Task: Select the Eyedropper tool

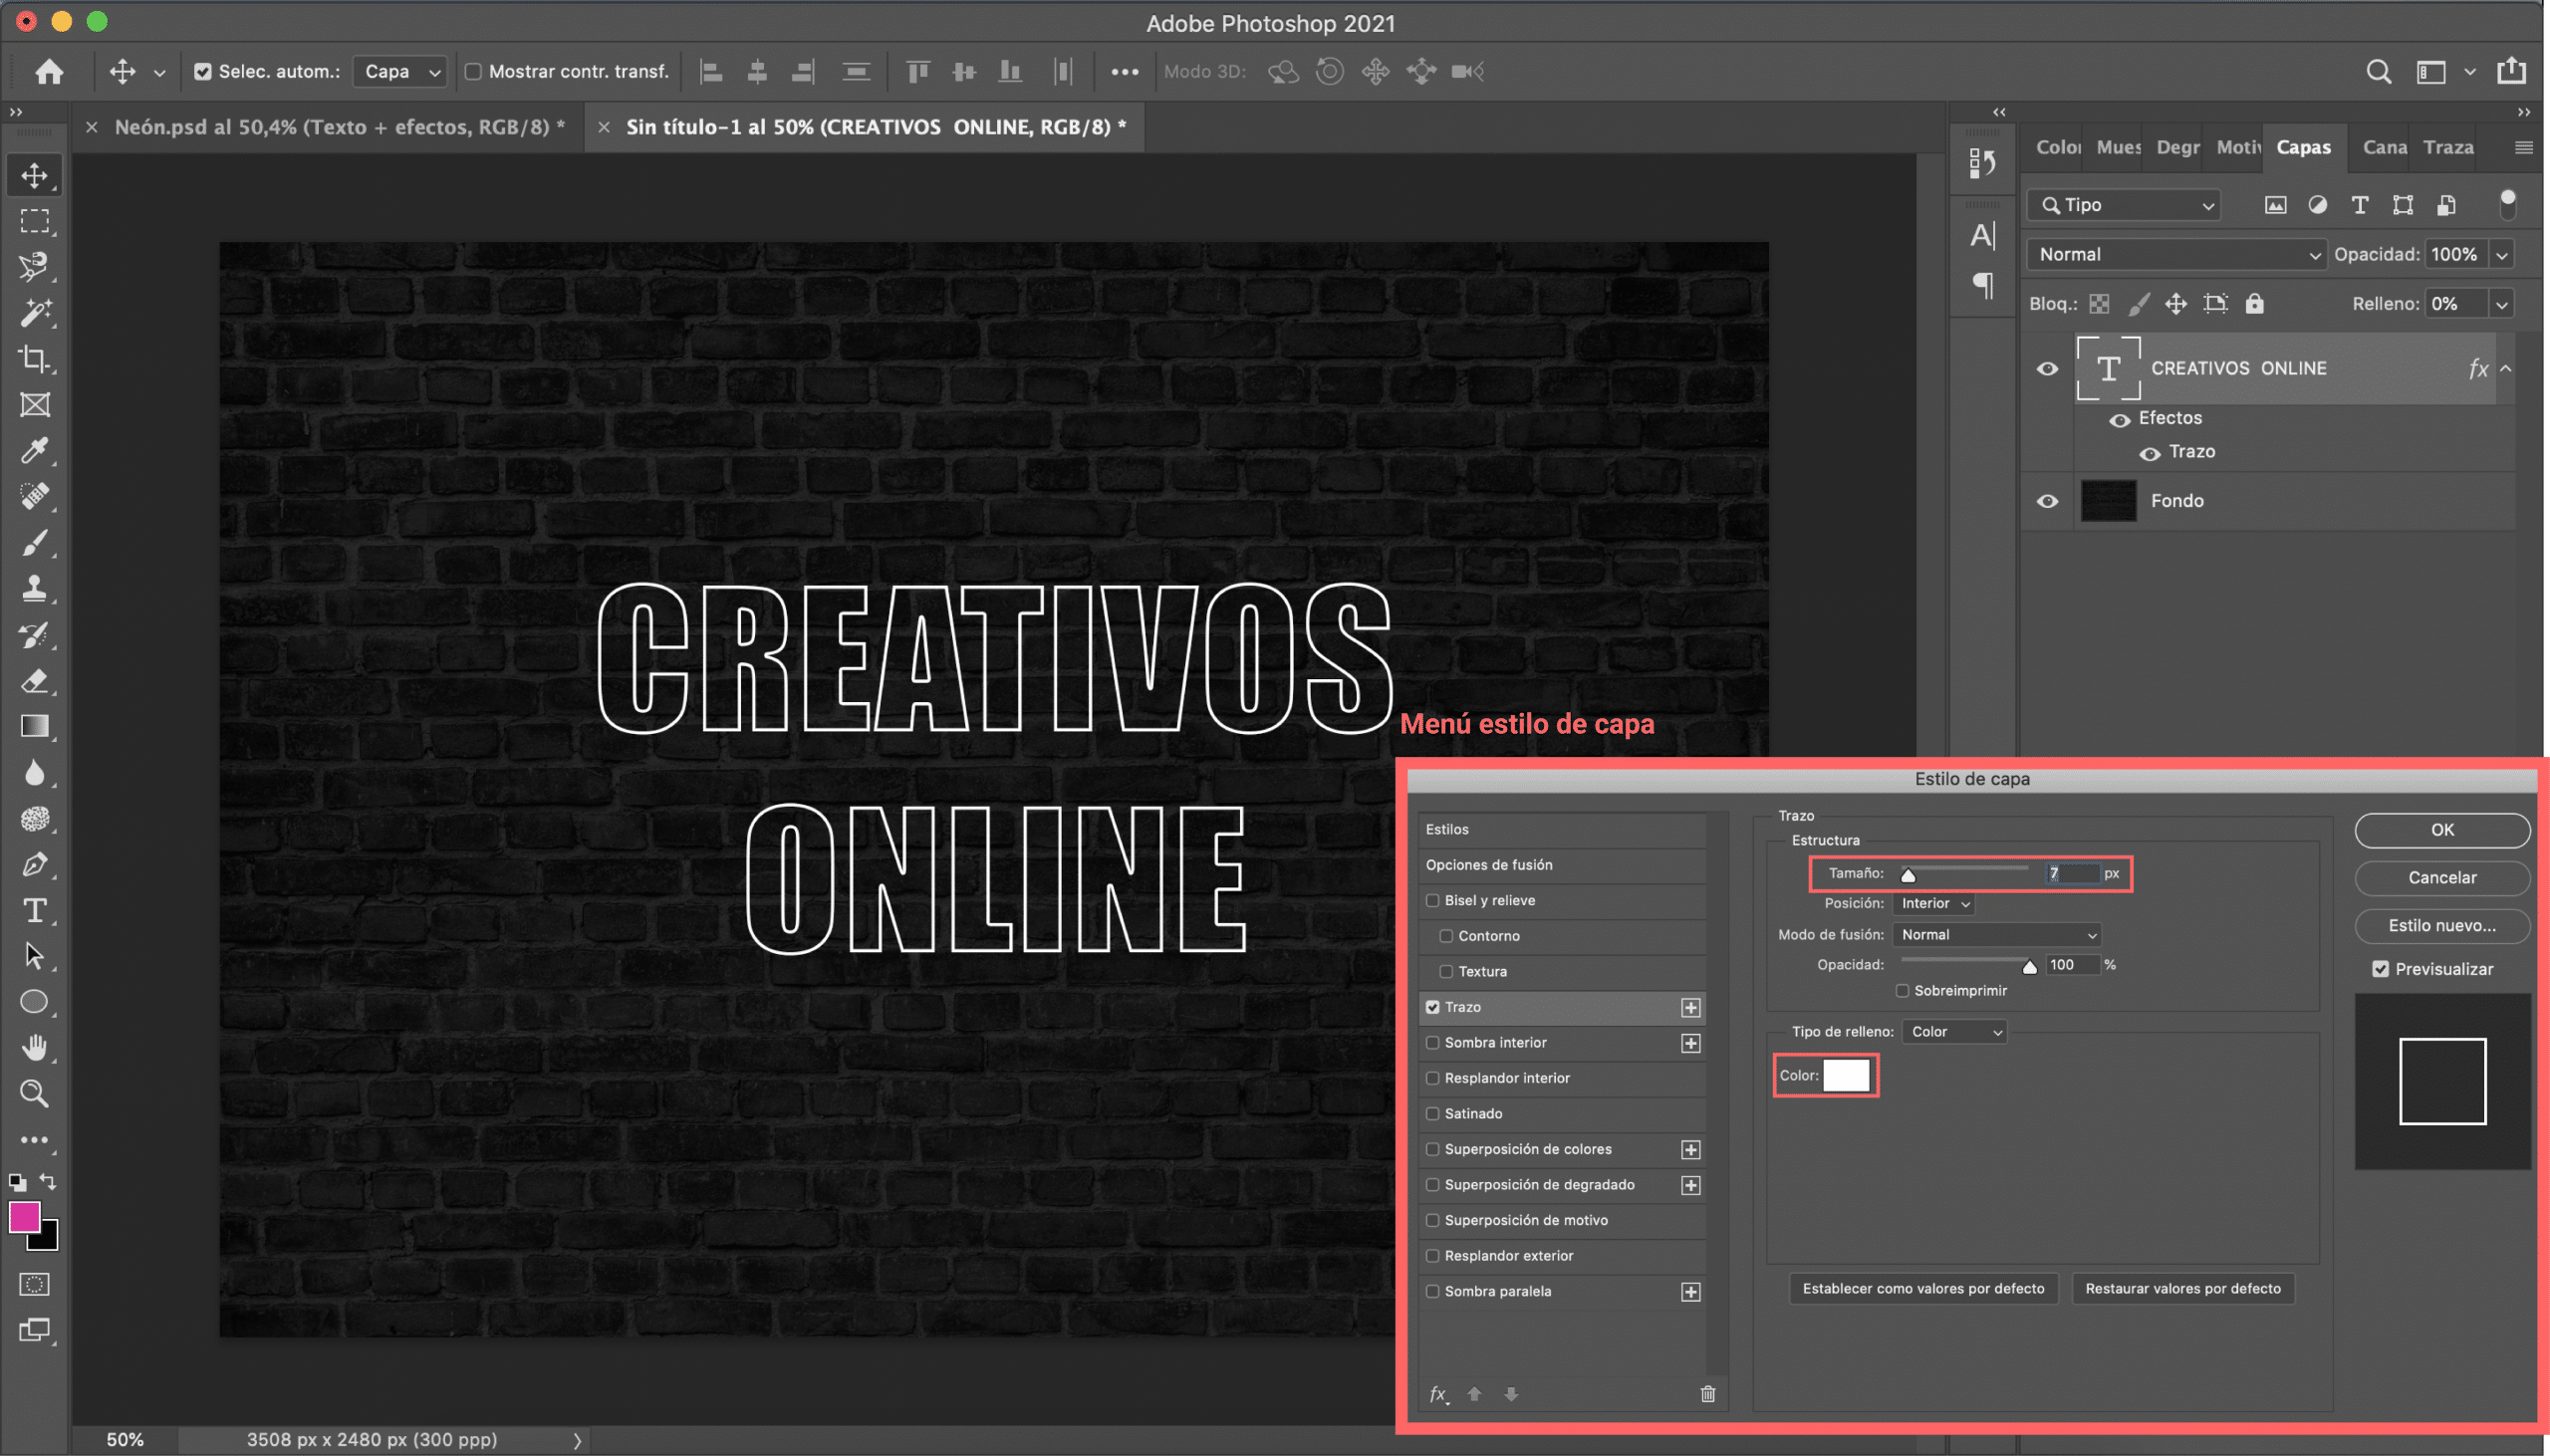Action: [33, 450]
